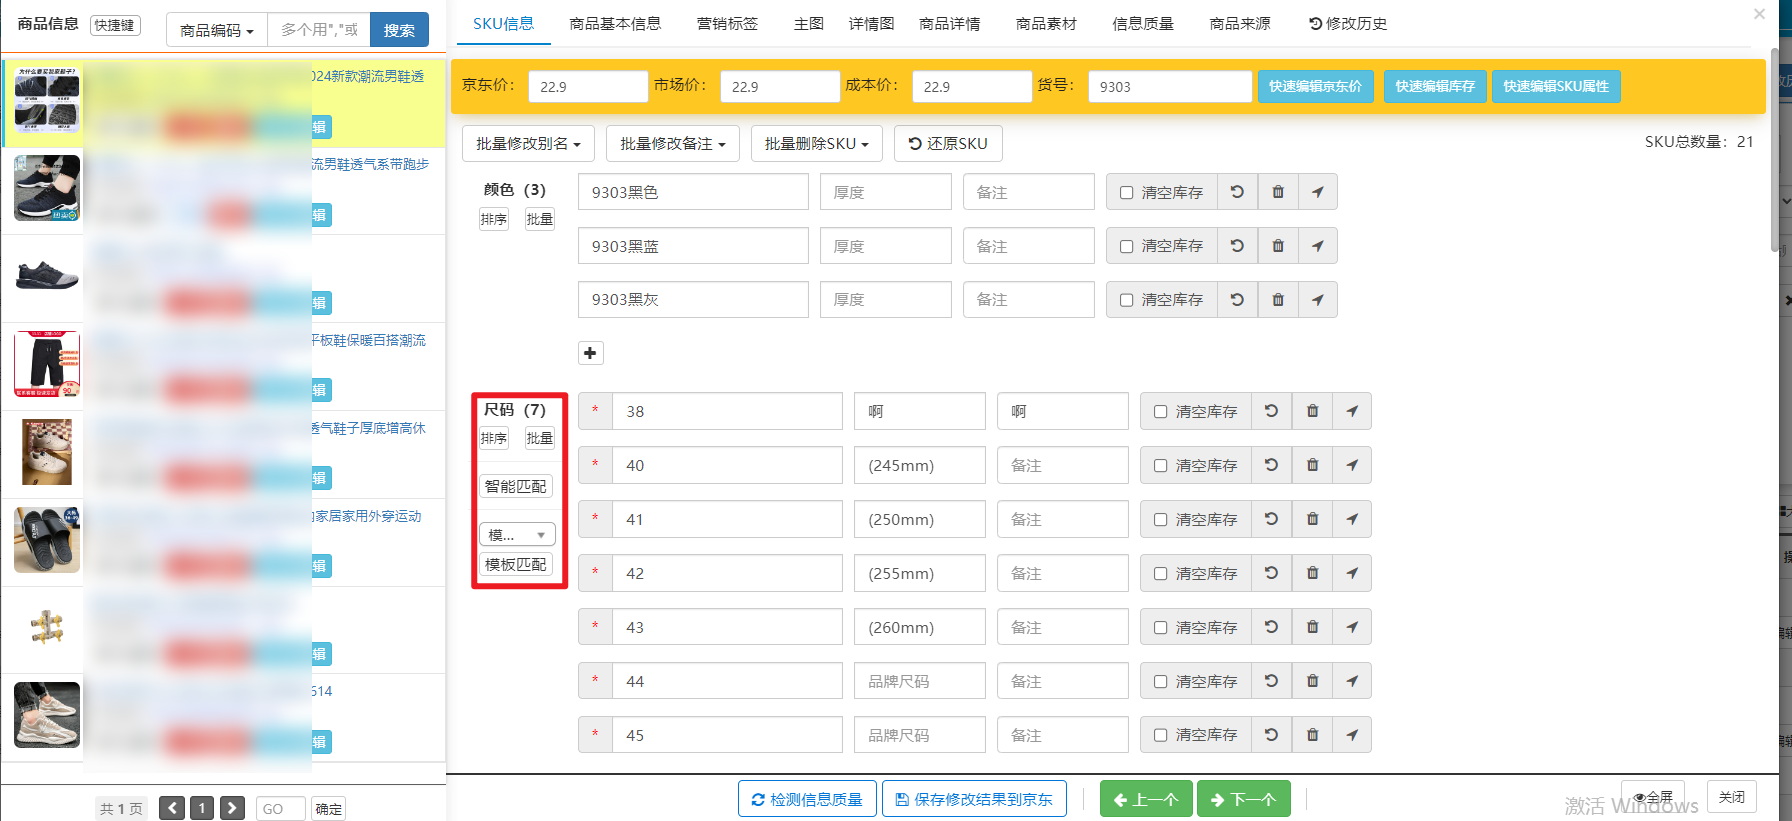Delete size 38 row with trash icon
1792x821 pixels.
tap(1312, 411)
